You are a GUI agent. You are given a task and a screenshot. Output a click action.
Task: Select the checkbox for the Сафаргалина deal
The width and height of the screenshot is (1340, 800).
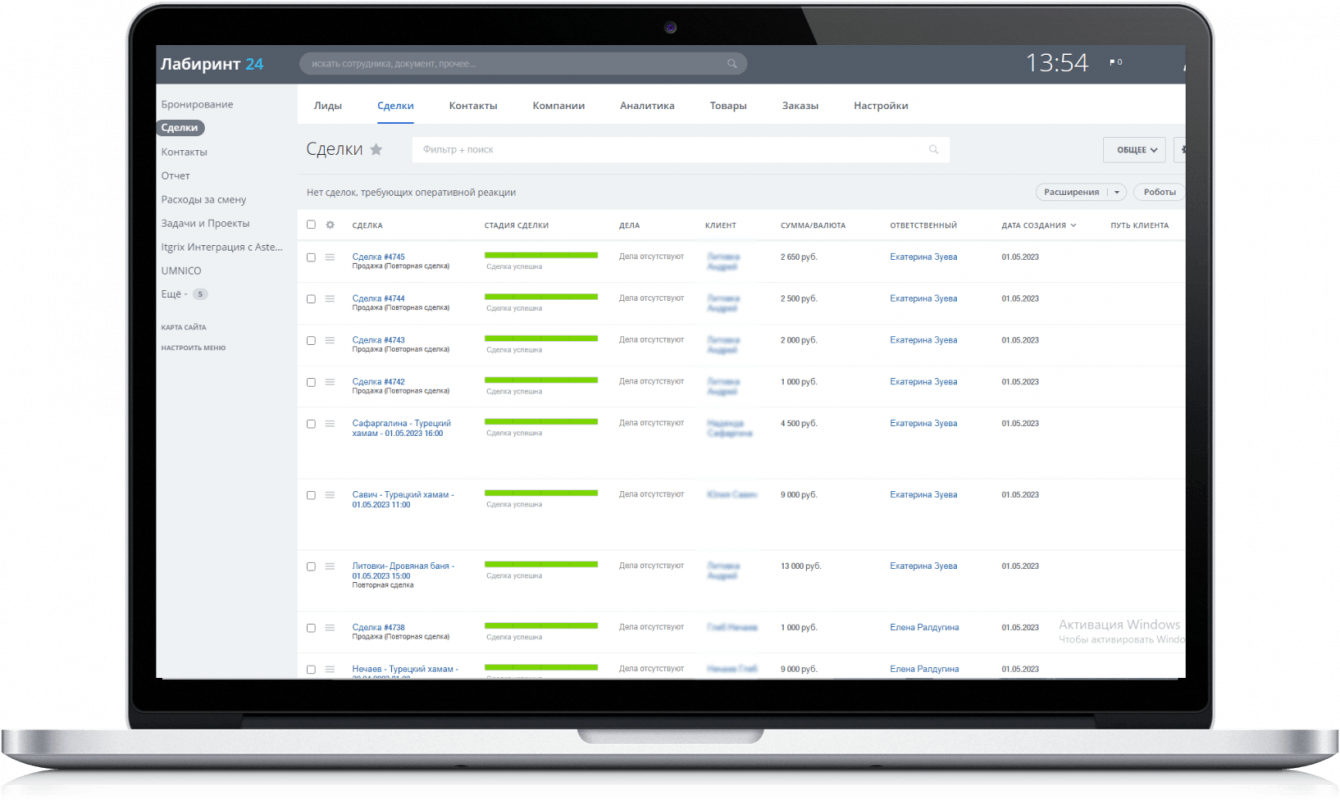coord(311,424)
